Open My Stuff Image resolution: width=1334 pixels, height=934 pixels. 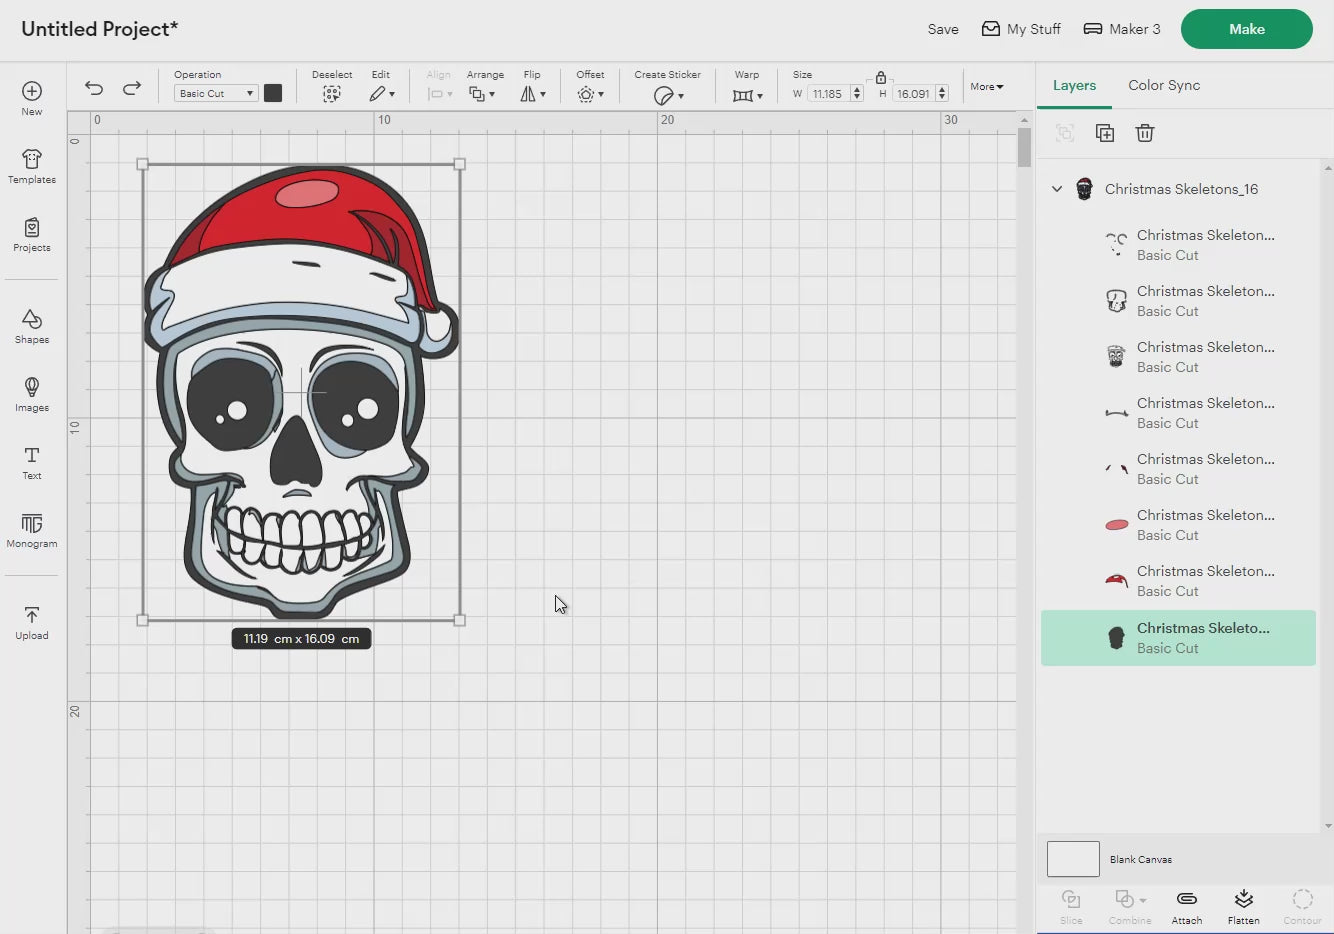coord(1021,29)
